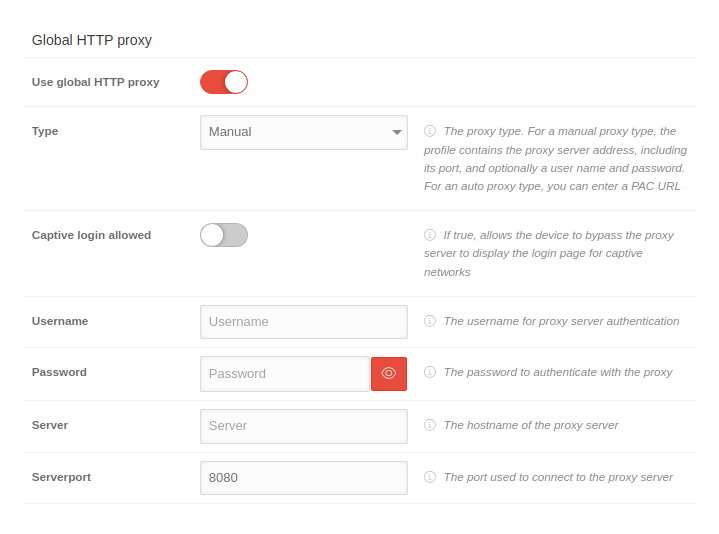Focus the Username input field
The width and height of the screenshot is (719, 534).
pos(304,322)
